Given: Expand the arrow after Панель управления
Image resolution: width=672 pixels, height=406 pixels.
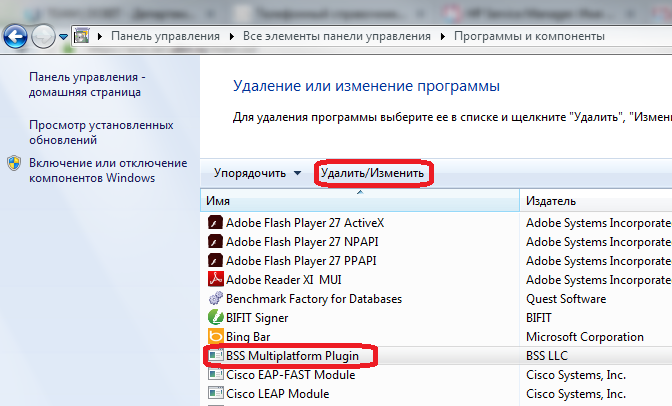Looking at the screenshot, I should point(231,36).
